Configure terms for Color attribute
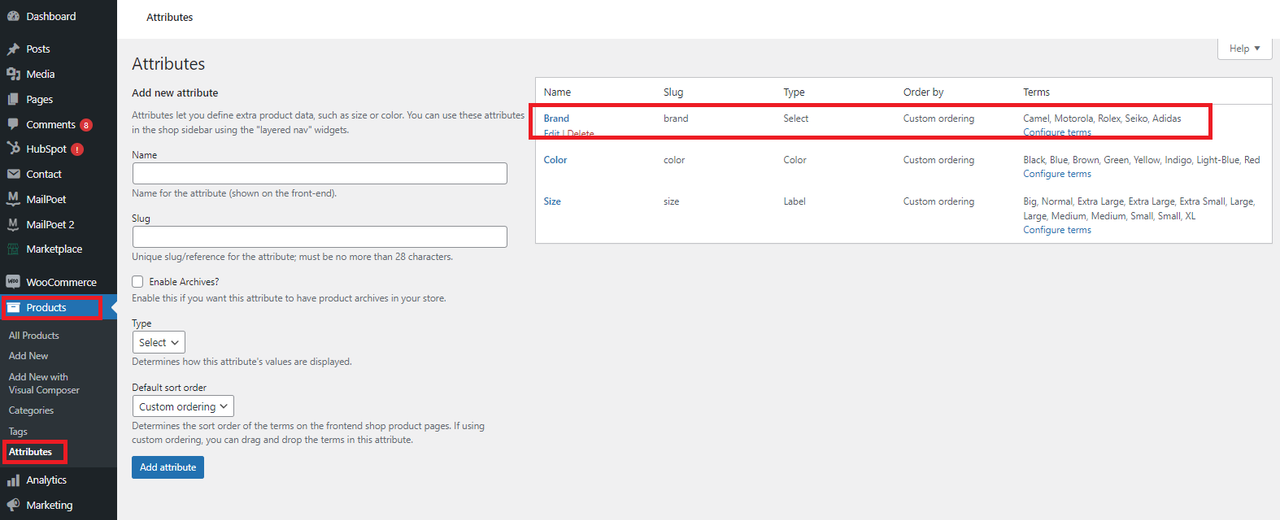The height and width of the screenshot is (520, 1280). [x=1057, y=174]
